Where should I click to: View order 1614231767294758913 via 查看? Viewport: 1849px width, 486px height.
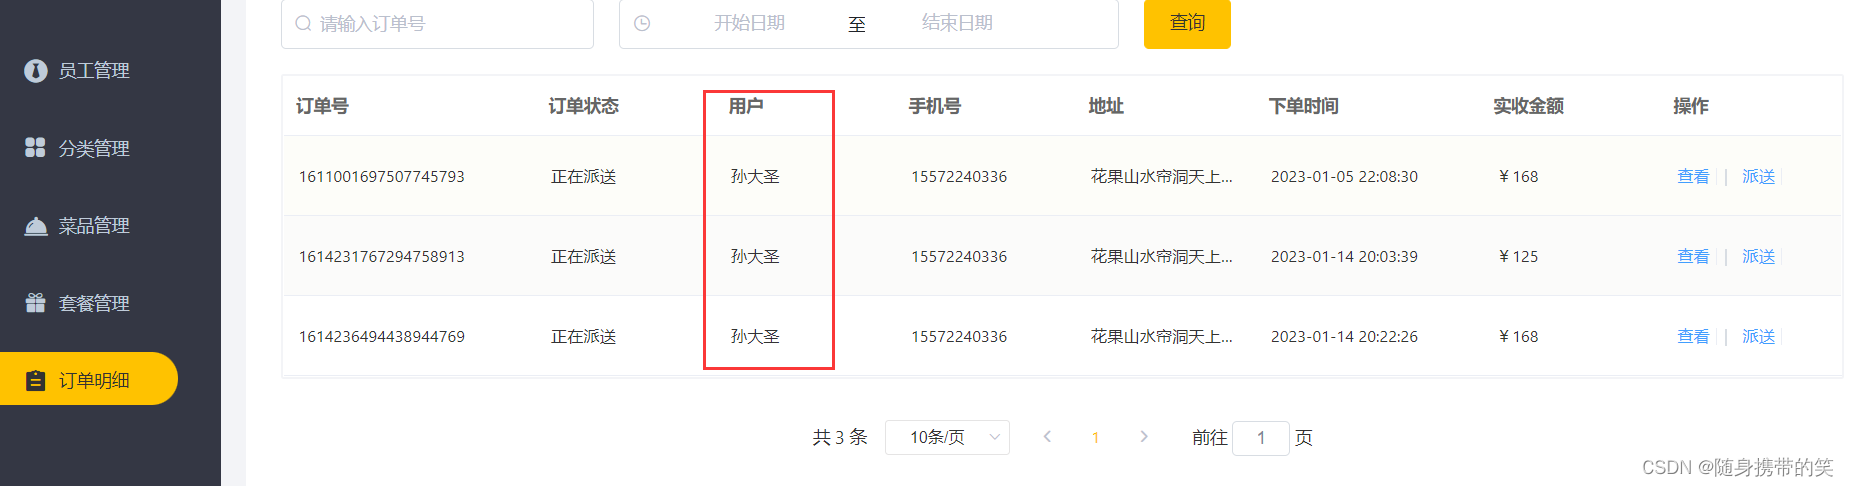1693,256
